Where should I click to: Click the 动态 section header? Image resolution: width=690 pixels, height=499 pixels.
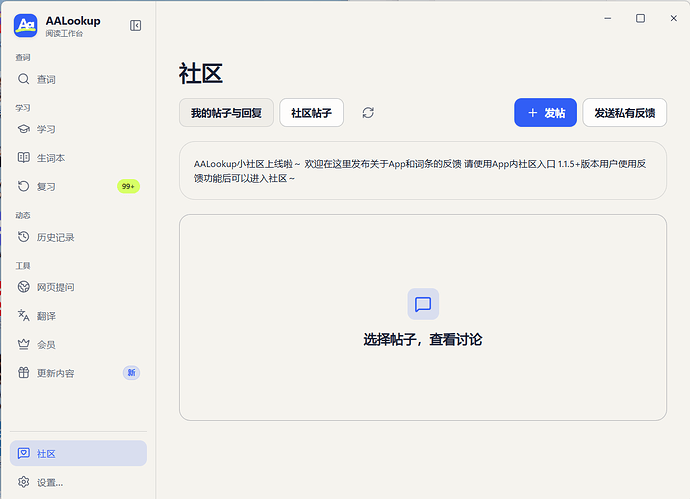click(x=23, y=215)
